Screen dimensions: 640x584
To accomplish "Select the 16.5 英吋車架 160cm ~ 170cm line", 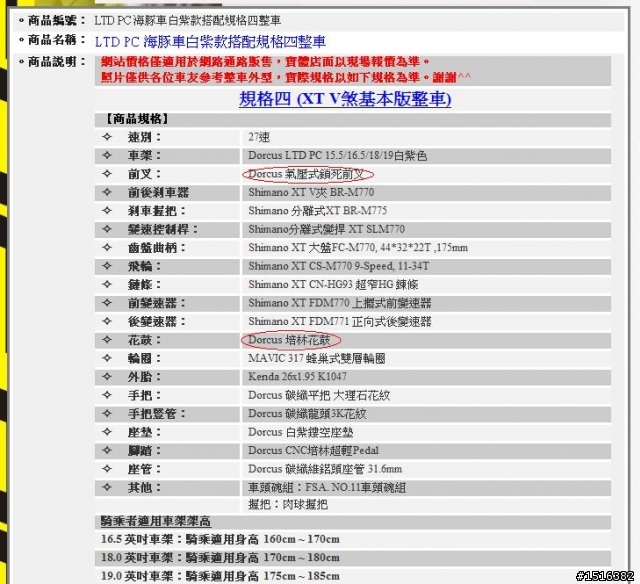I will [220, 539].
